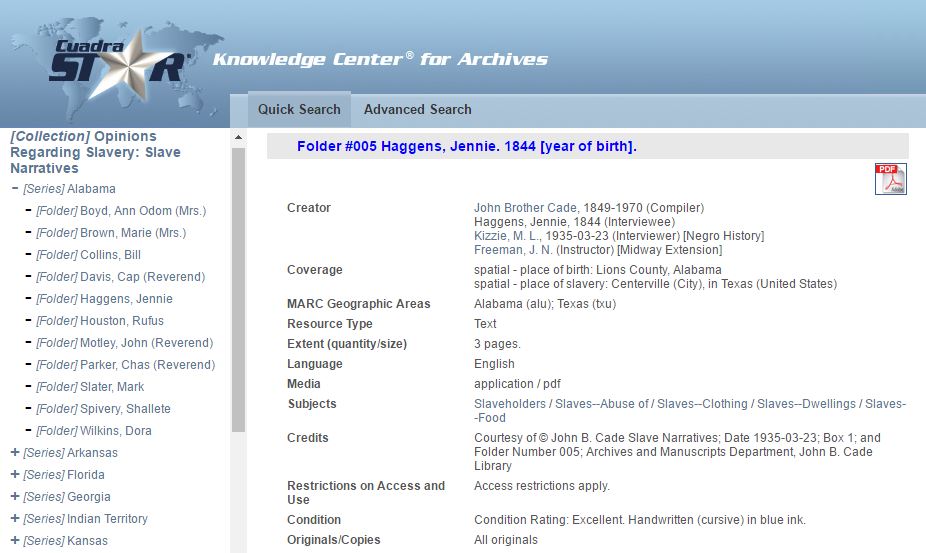
Task: Select the Georgia series label
Action: [x=67, y=497]
